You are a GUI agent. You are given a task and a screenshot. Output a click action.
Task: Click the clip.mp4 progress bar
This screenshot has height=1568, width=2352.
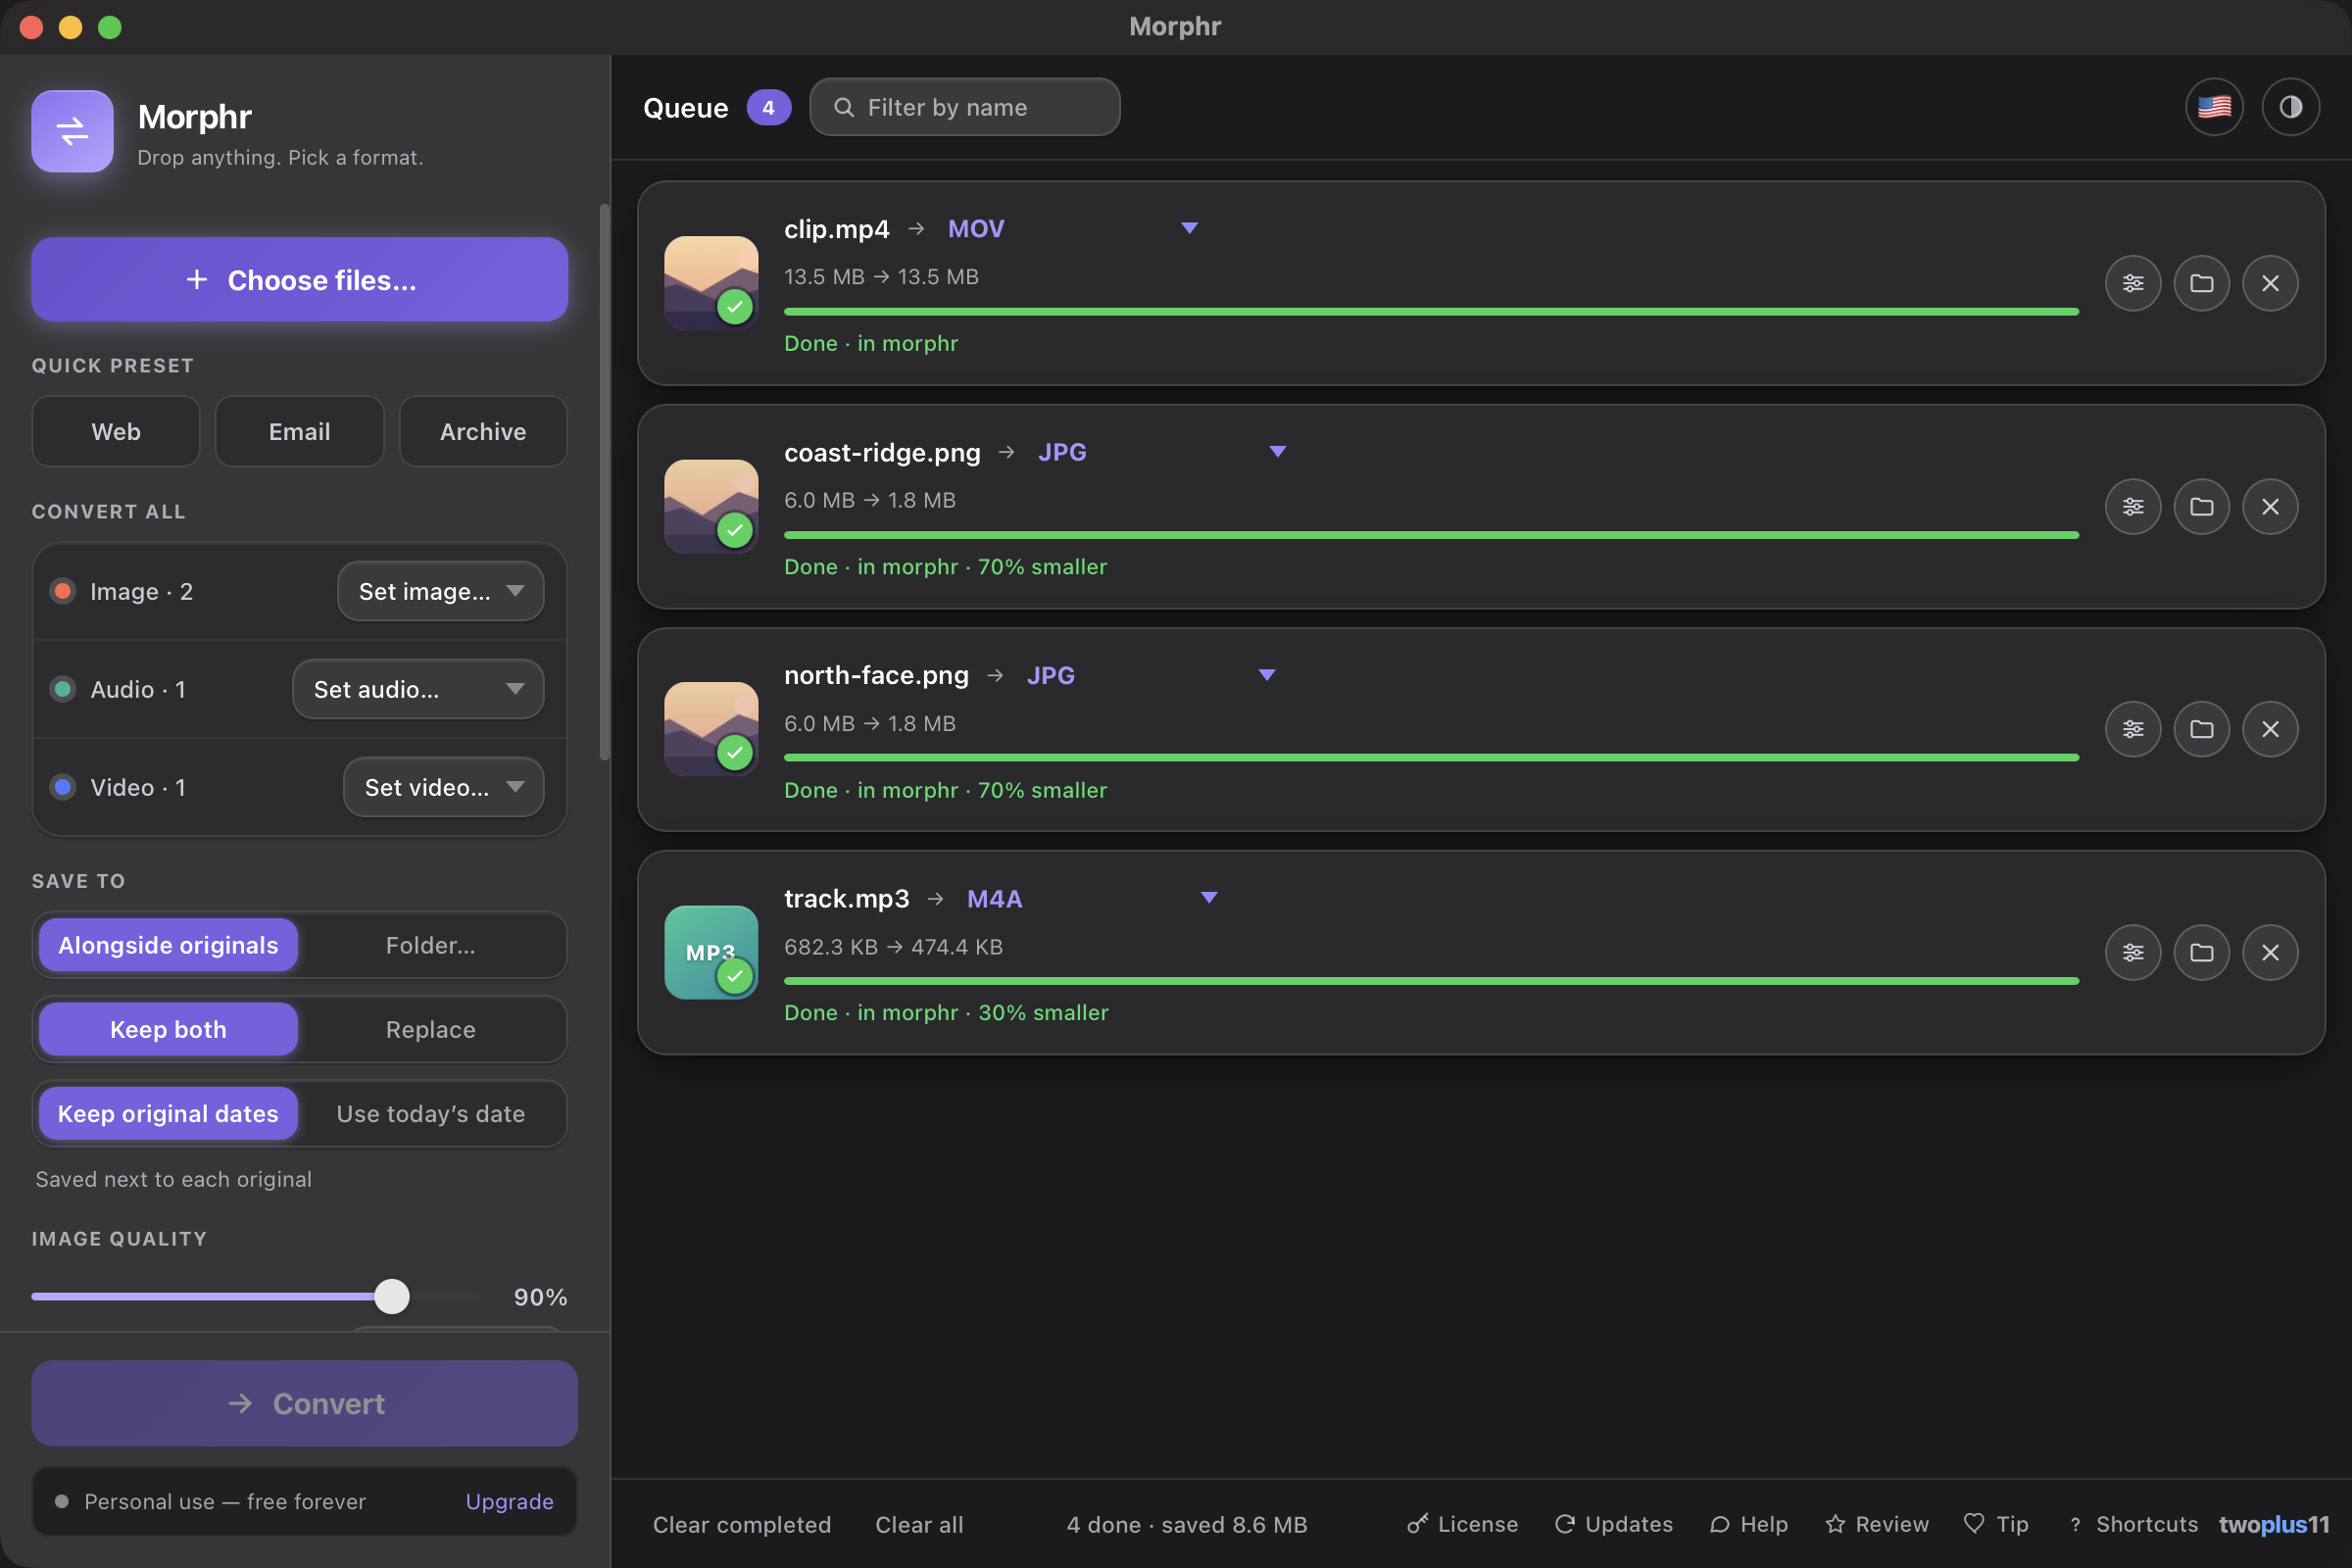(1431, 312)
